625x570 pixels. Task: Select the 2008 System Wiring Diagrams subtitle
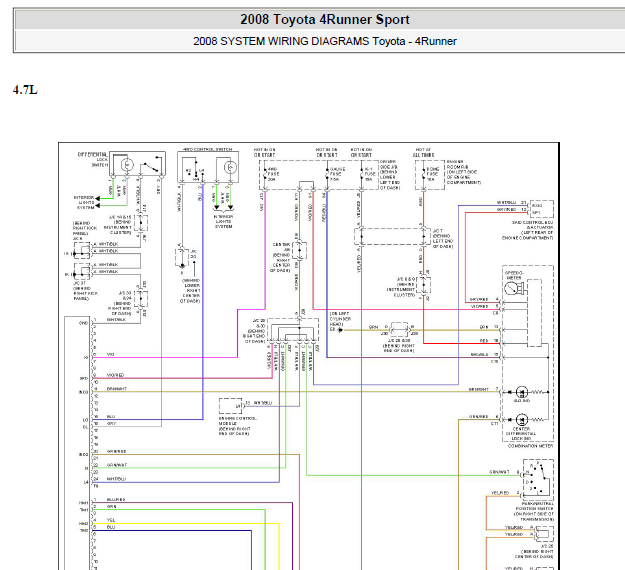point(325,41)
